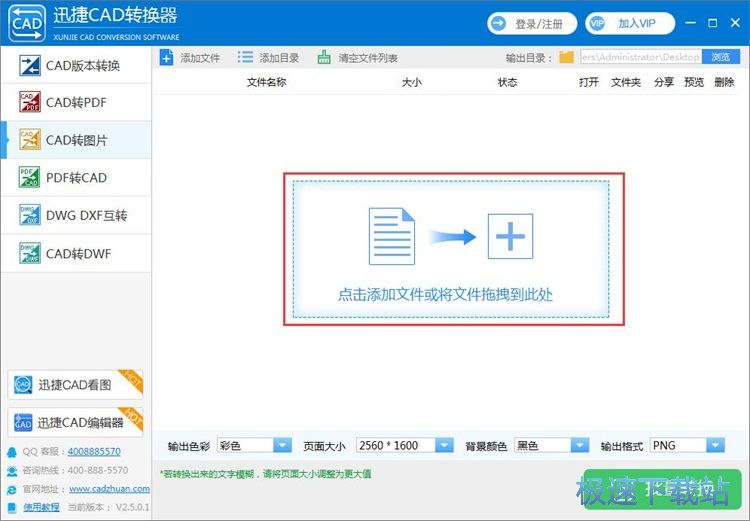Click the 清空文件列表 text button

(368, 58)
